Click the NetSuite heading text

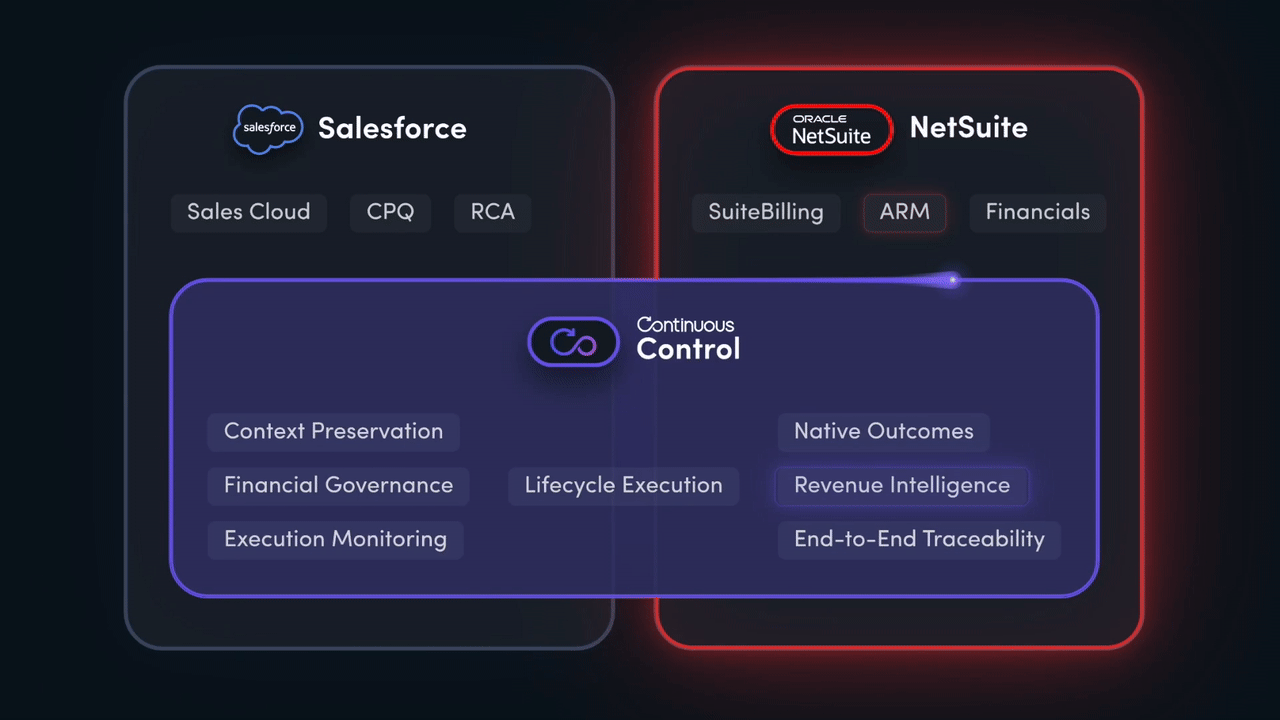(968, 128)
